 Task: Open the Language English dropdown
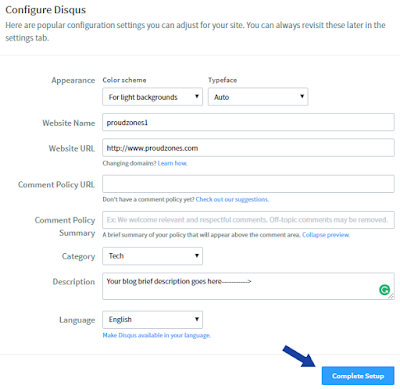click(x=152, y=319)
